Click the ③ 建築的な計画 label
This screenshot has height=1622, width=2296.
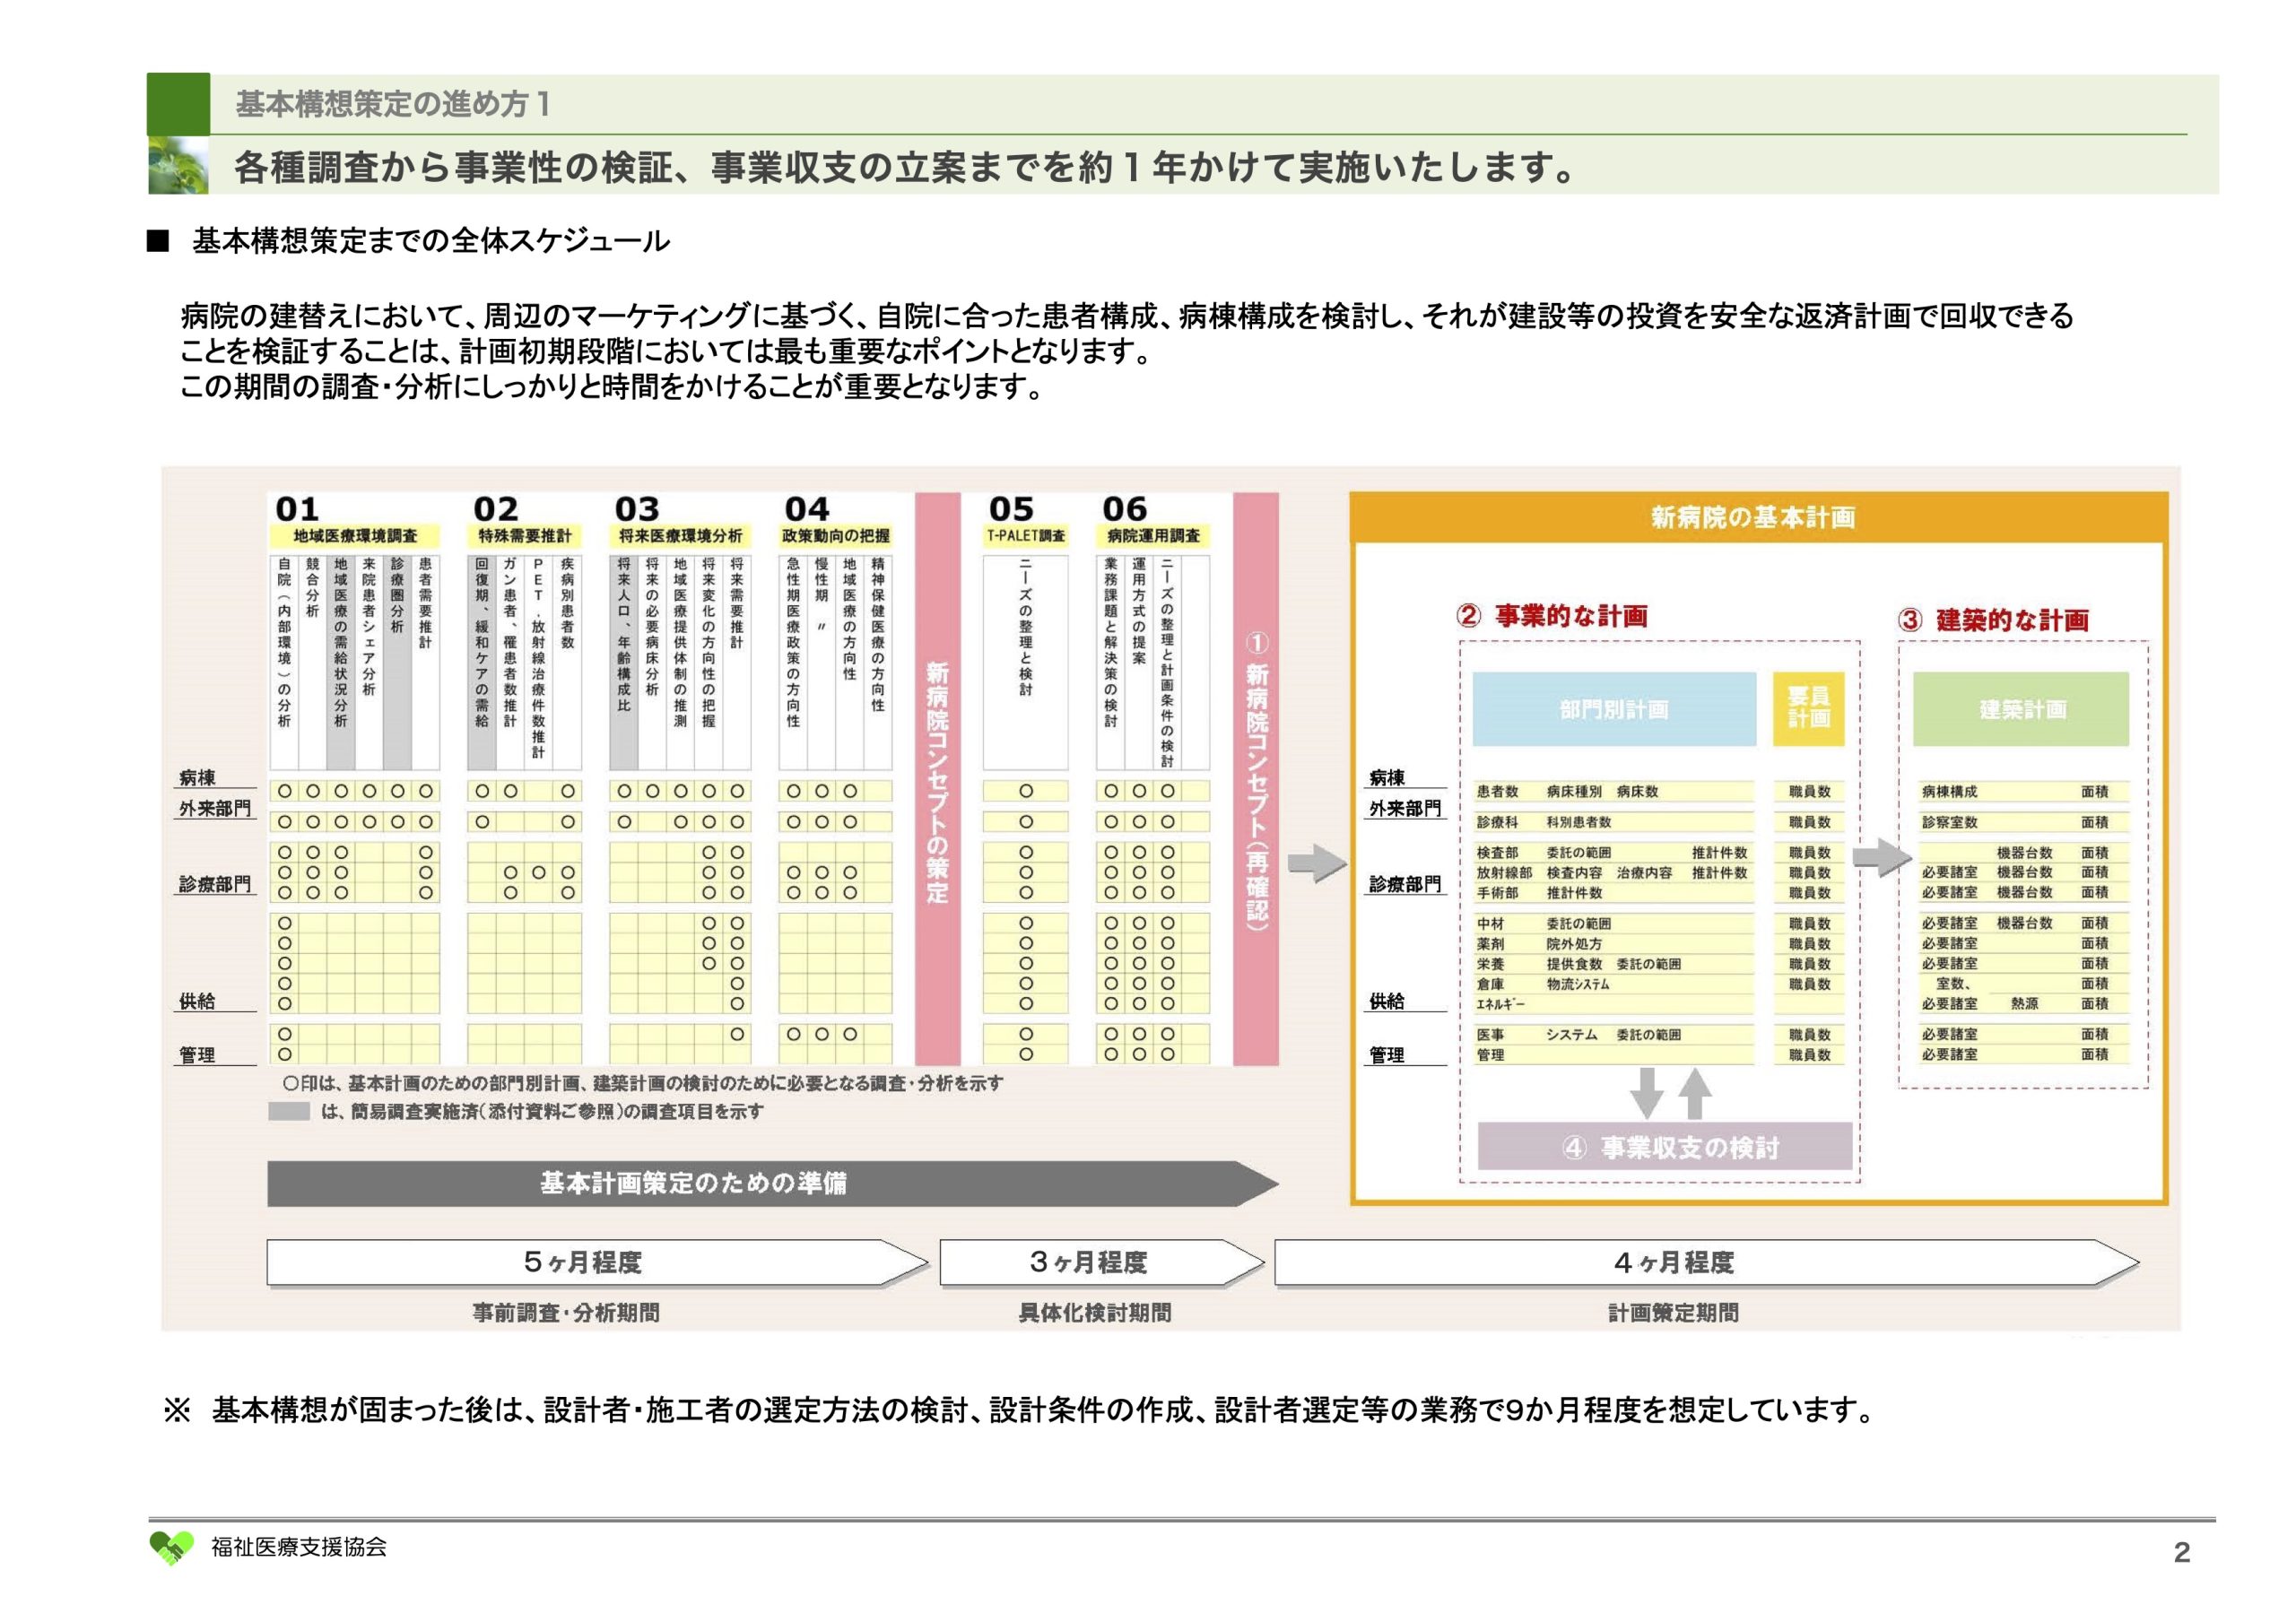pos(1994,619)
